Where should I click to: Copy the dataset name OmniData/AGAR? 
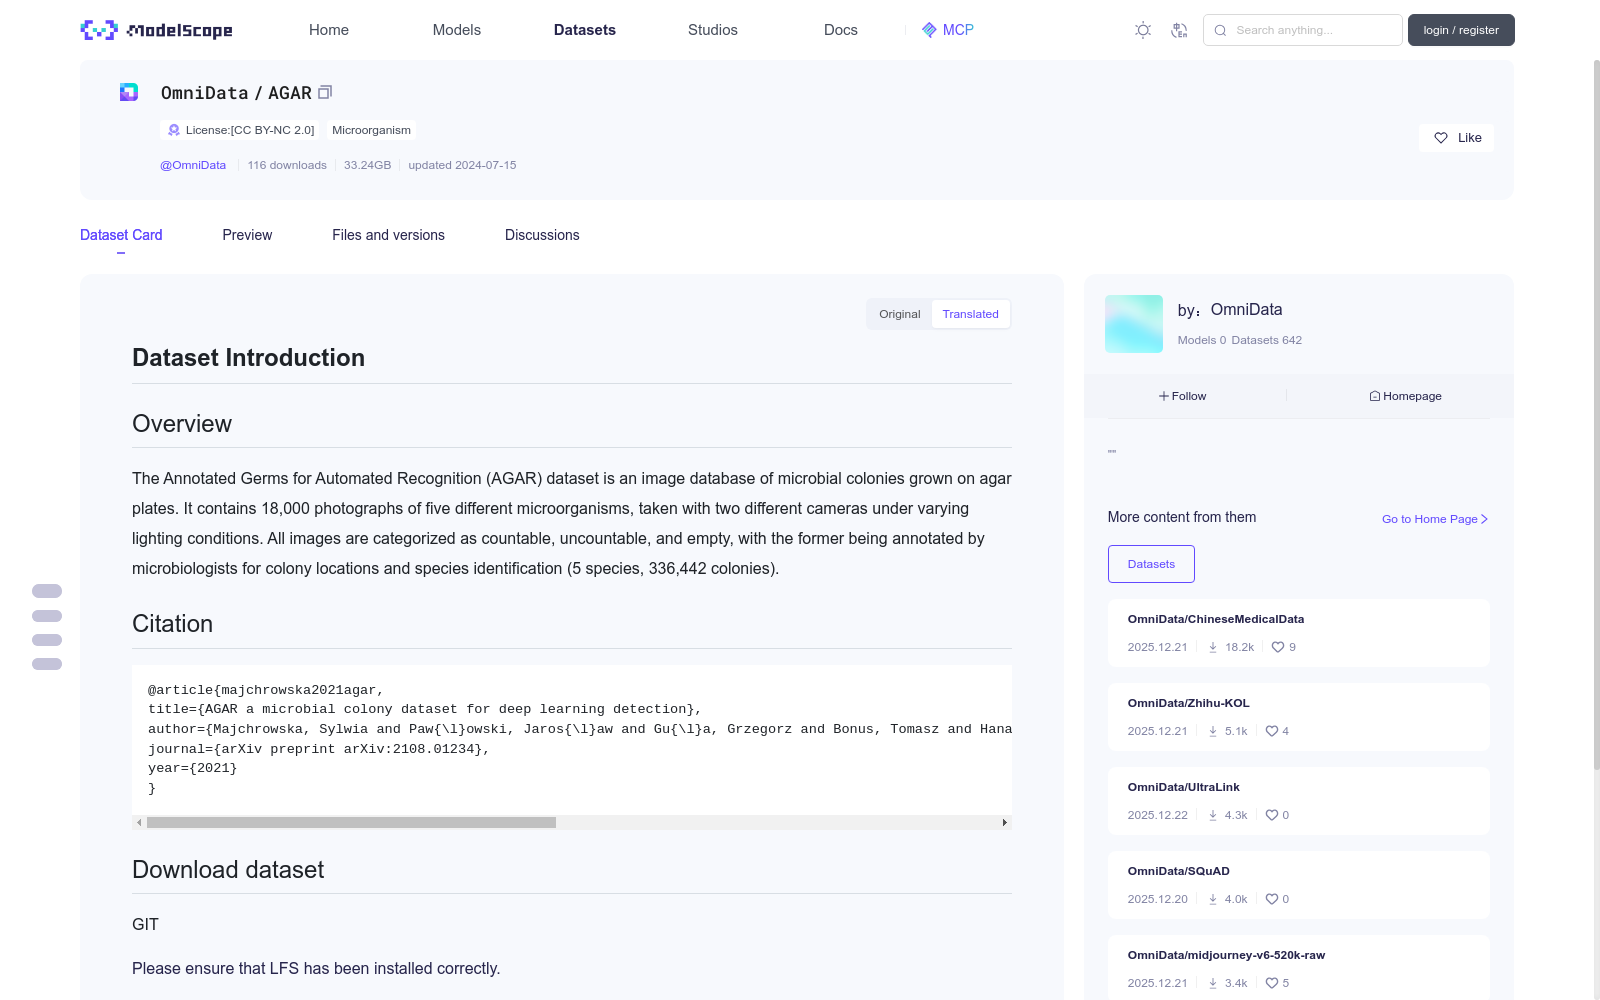tap(325, 92)
